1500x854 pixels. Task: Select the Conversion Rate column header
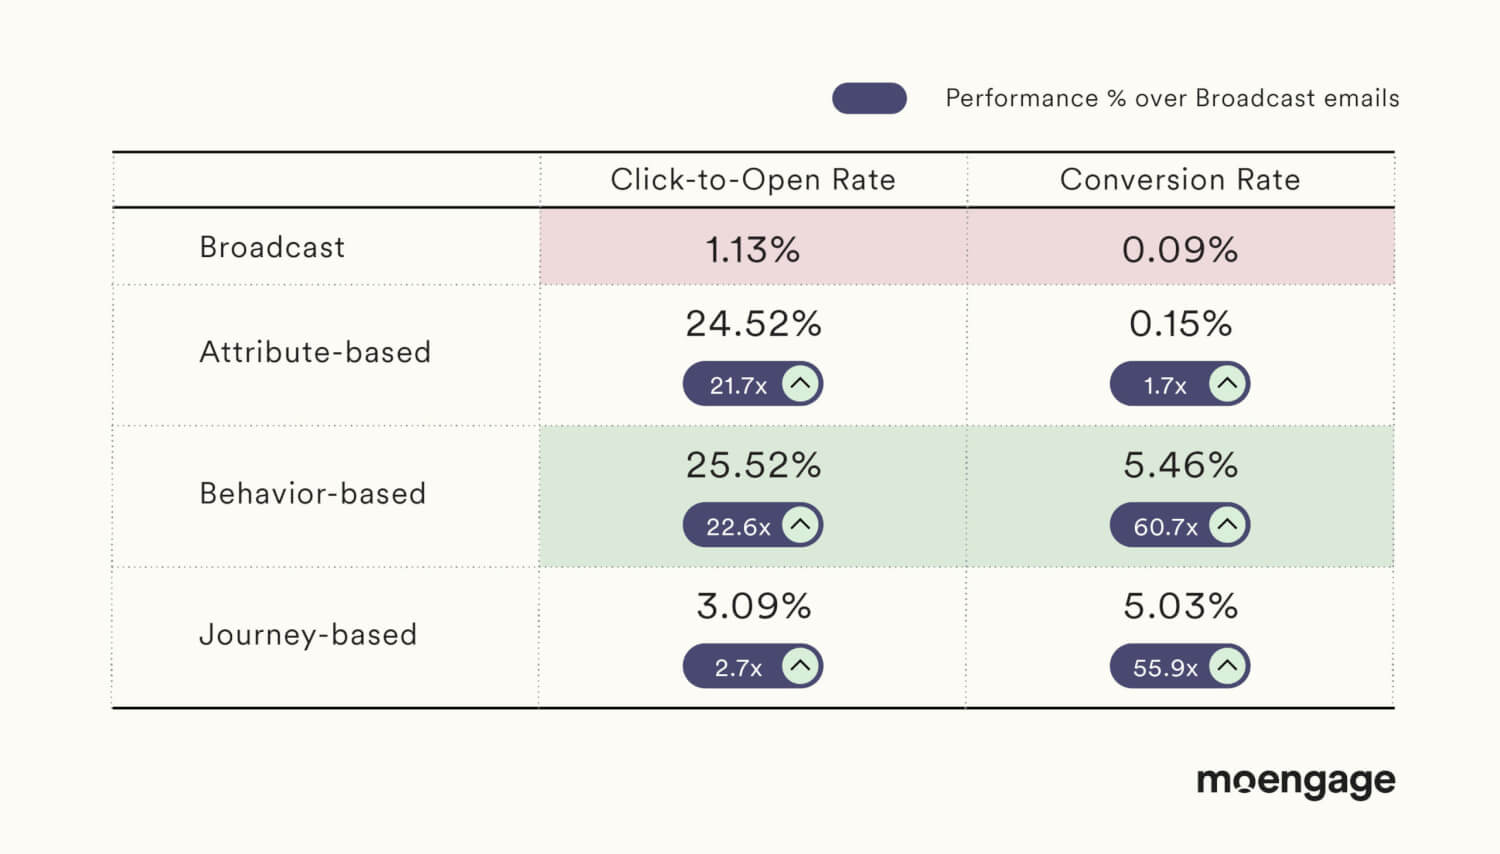[1180, 180]
